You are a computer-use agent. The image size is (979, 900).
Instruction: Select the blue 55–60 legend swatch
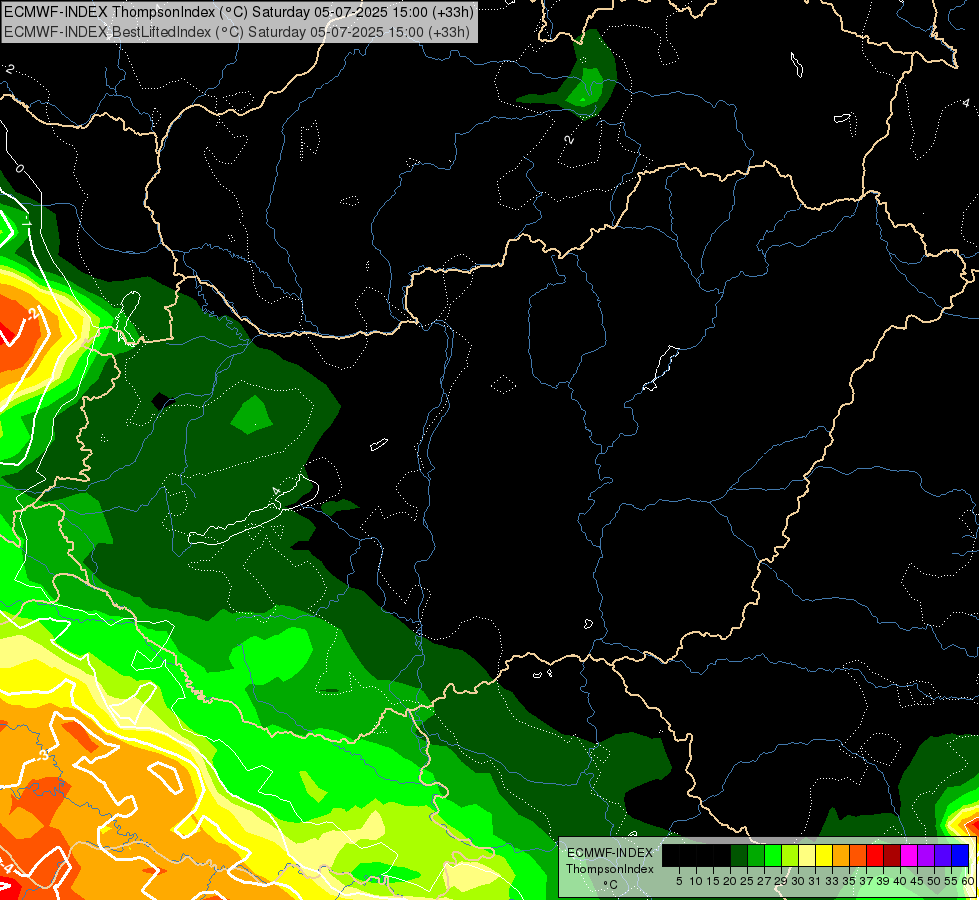point(960,855)
